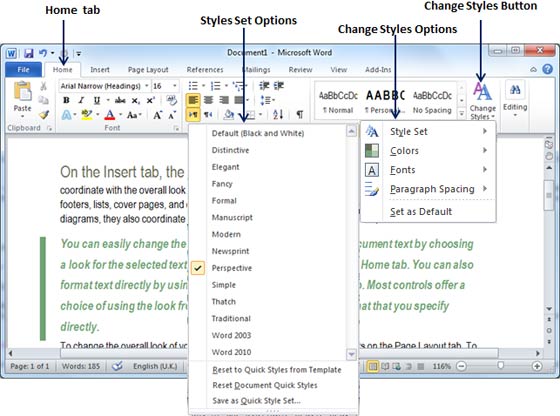Image resolution: width=560 pixels, height=416 pixels.
Task: Select Print Layout view icon in status bar
Action: [372, 366]
